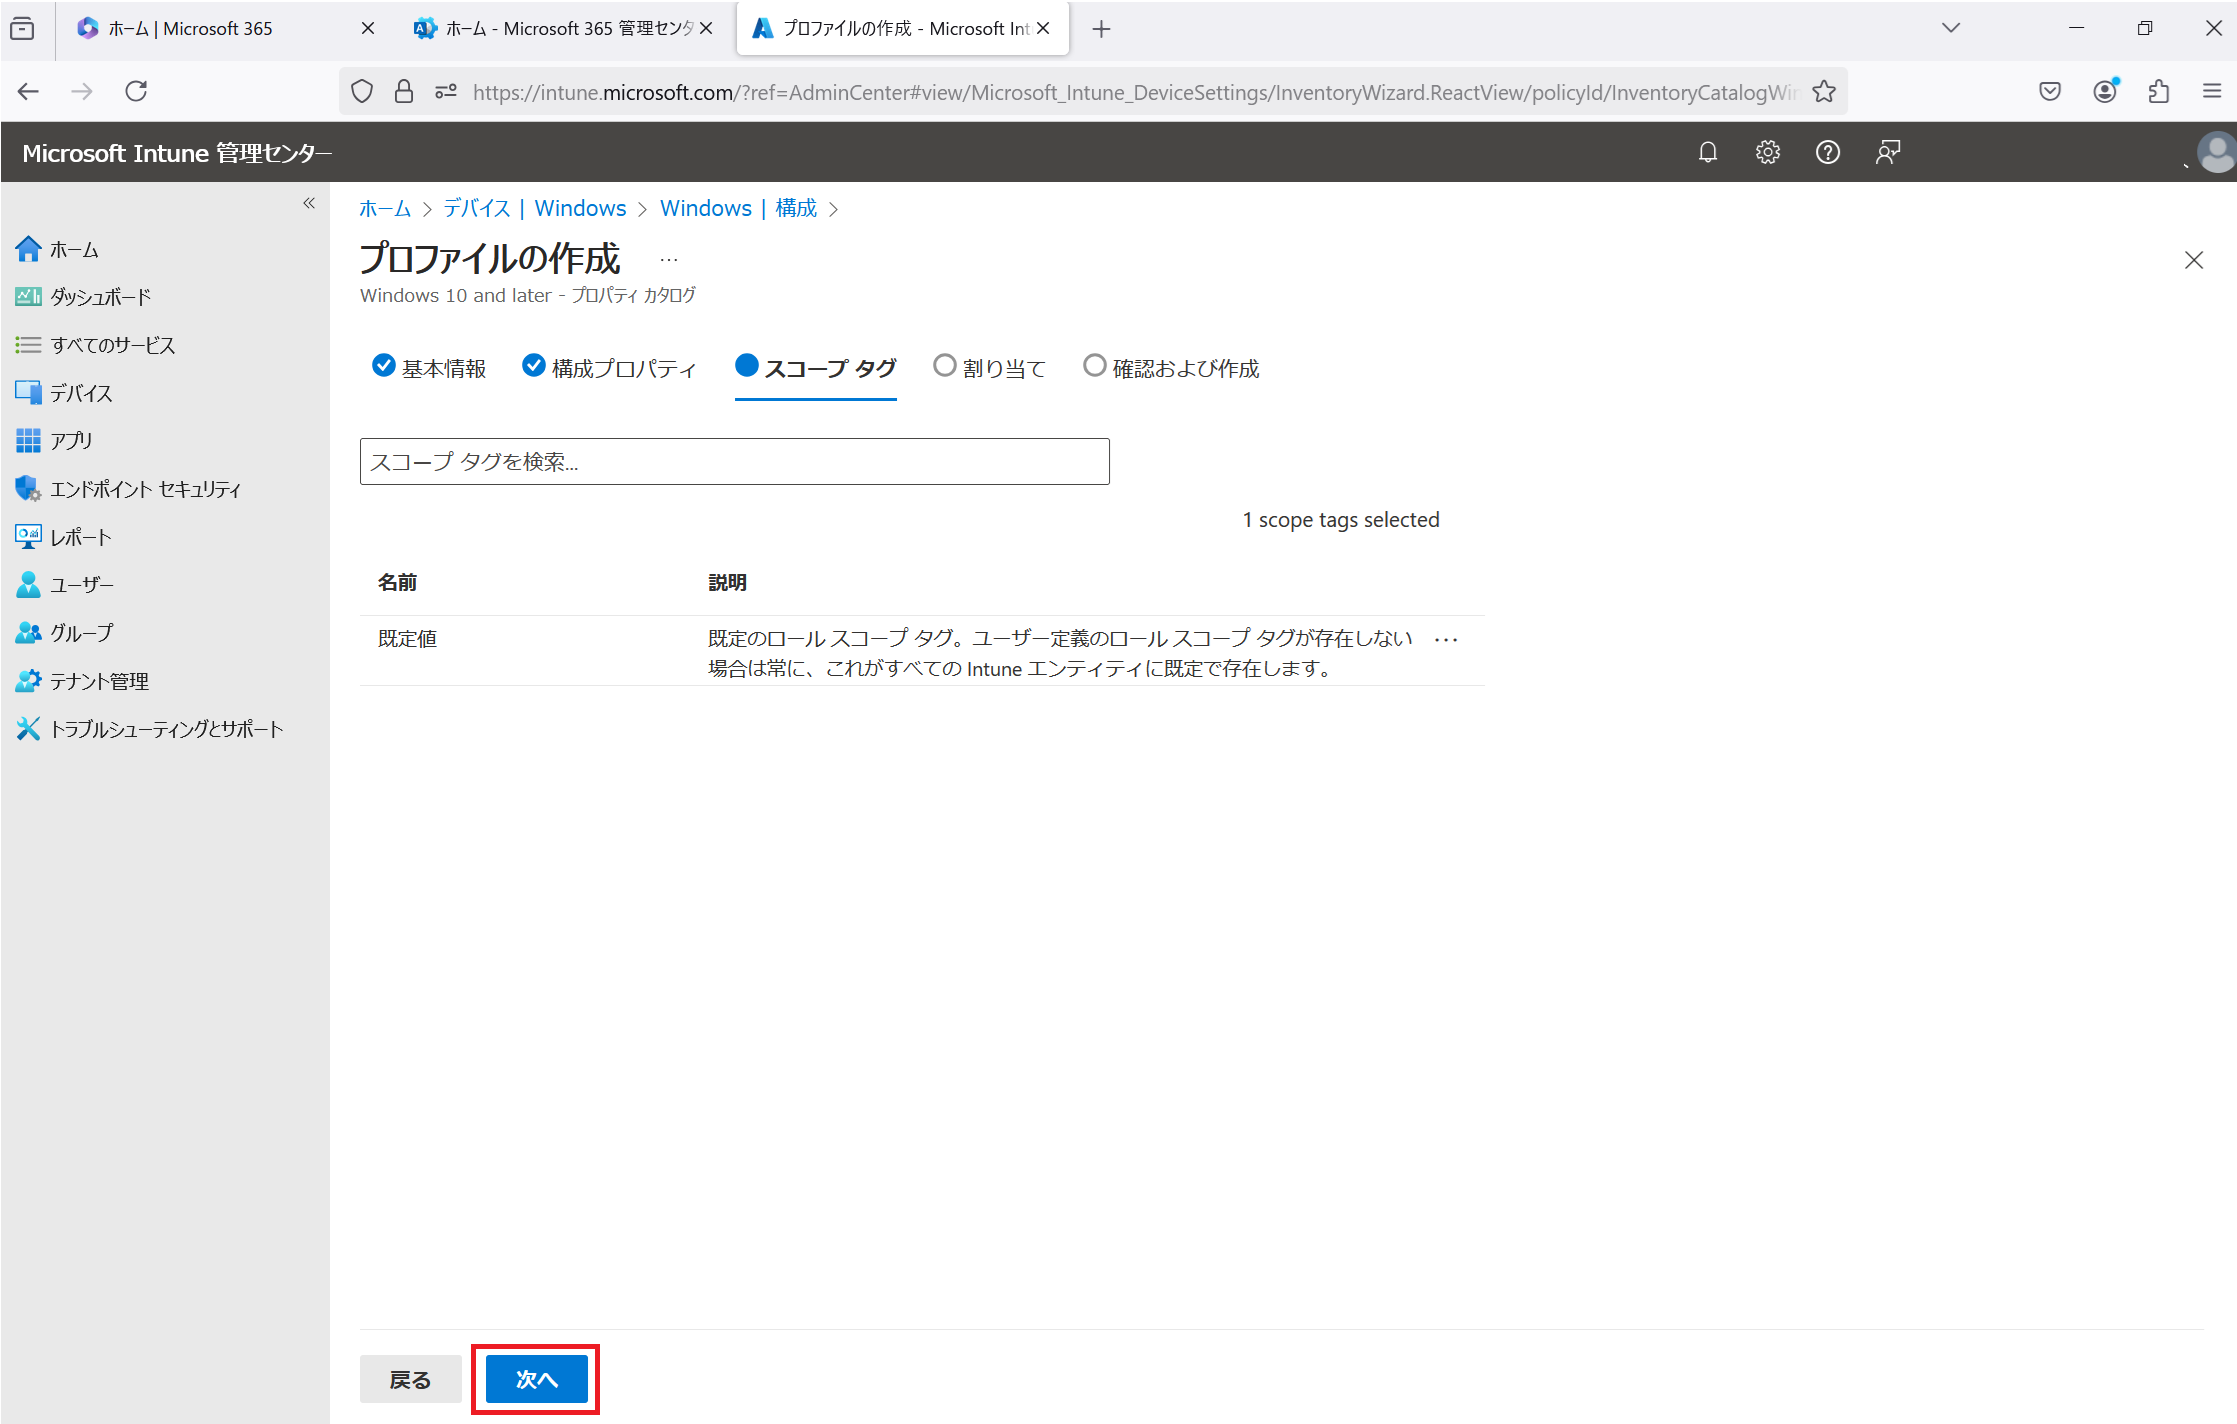This screenshot has height=1424, width=2237.
Task: Bookmark this page with star icon
Action: point(1824,92)
